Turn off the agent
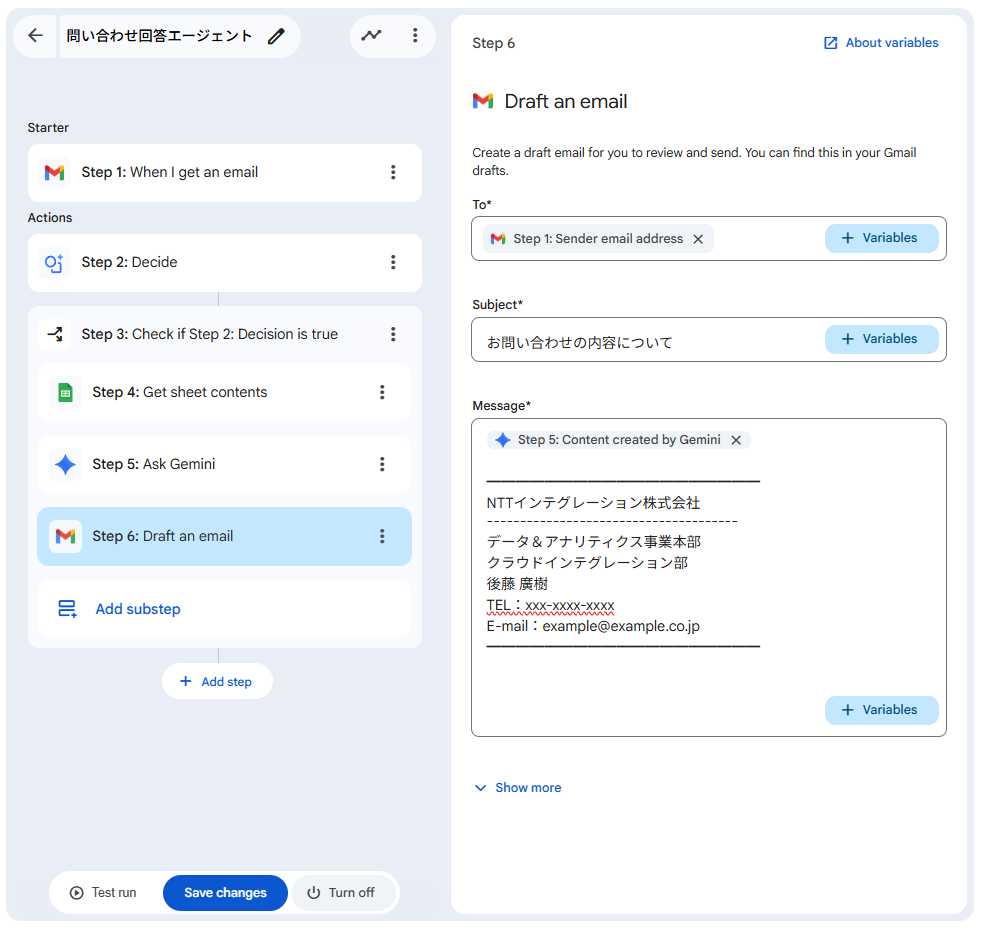The height and width of the screenshot is (929, 983). pyautogui.click(x=341, y=893)
